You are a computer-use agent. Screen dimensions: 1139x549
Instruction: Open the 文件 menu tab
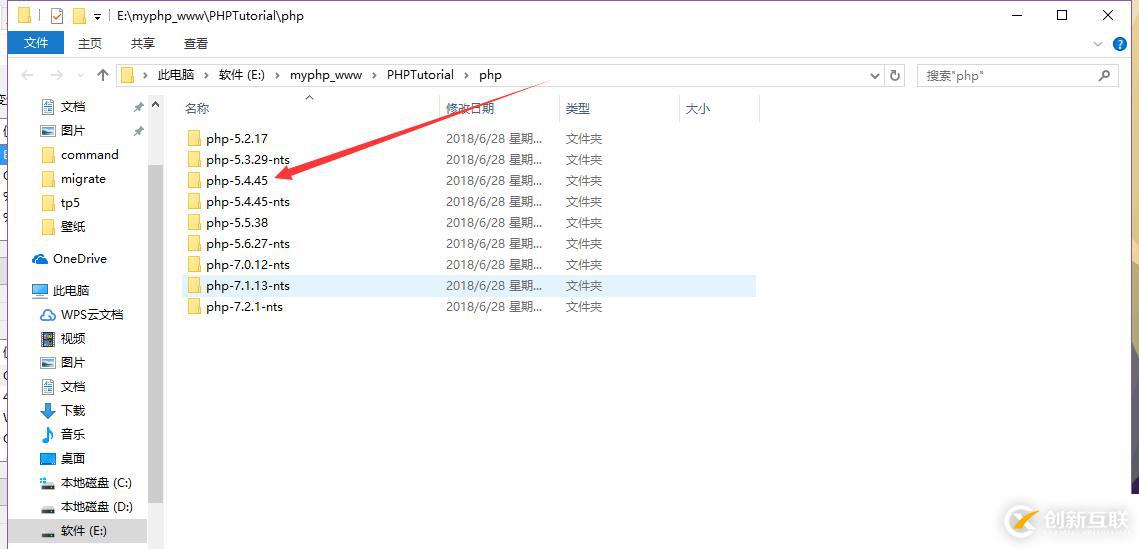coord(36,43)
